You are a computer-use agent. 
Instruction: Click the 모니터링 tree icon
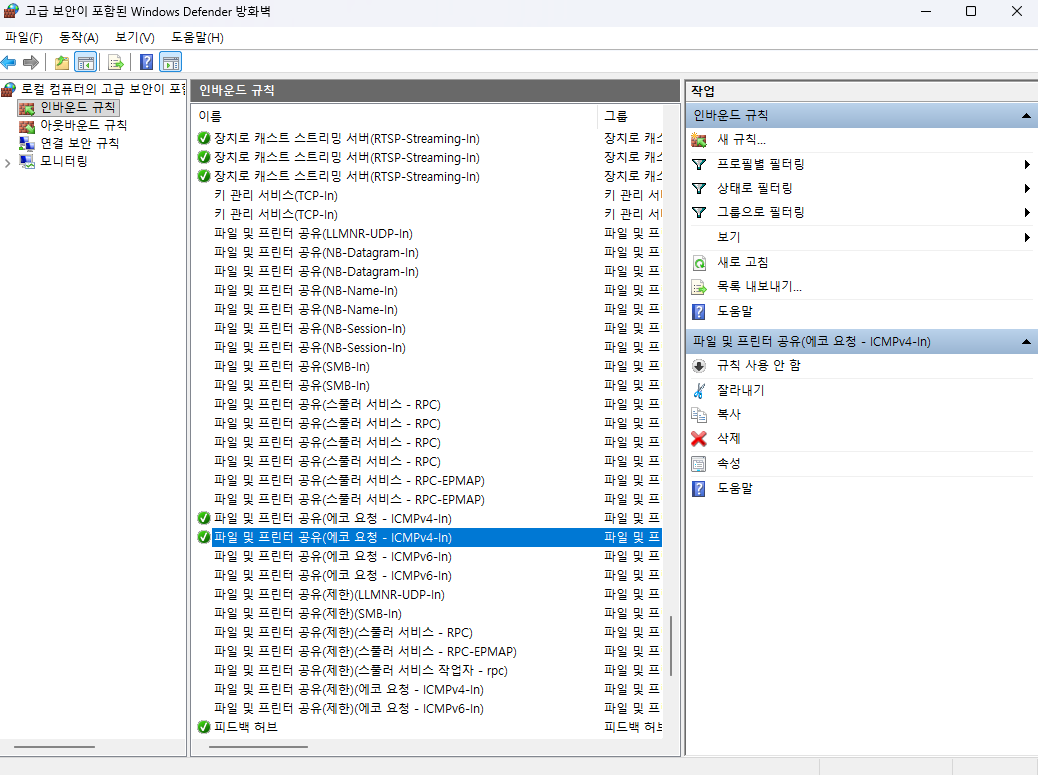26,161
